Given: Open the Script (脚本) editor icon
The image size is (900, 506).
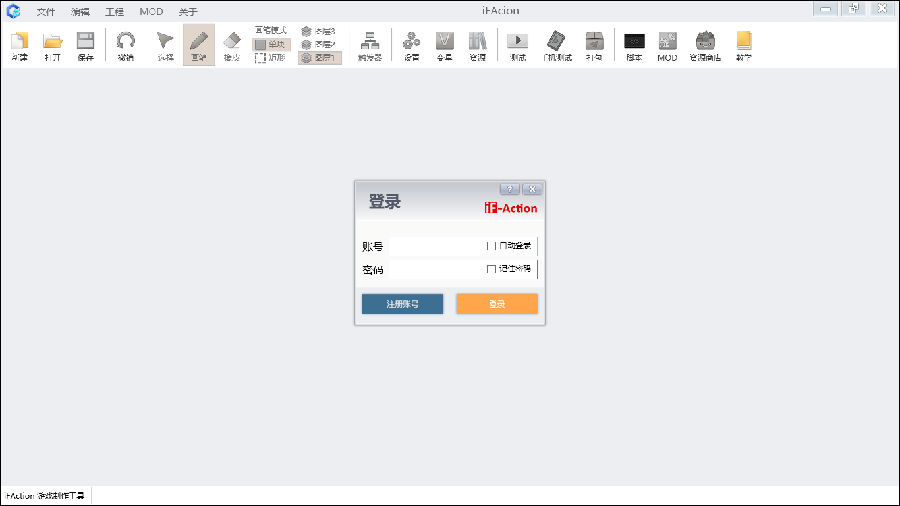Looking at the screenshot, I should coord(634,45).
